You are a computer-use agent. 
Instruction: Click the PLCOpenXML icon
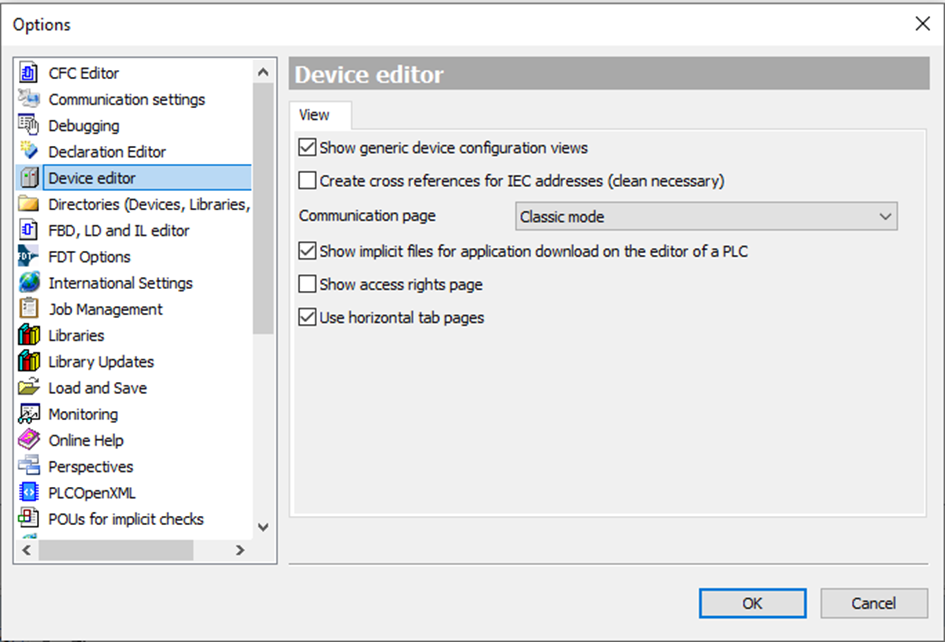(28, 493)
